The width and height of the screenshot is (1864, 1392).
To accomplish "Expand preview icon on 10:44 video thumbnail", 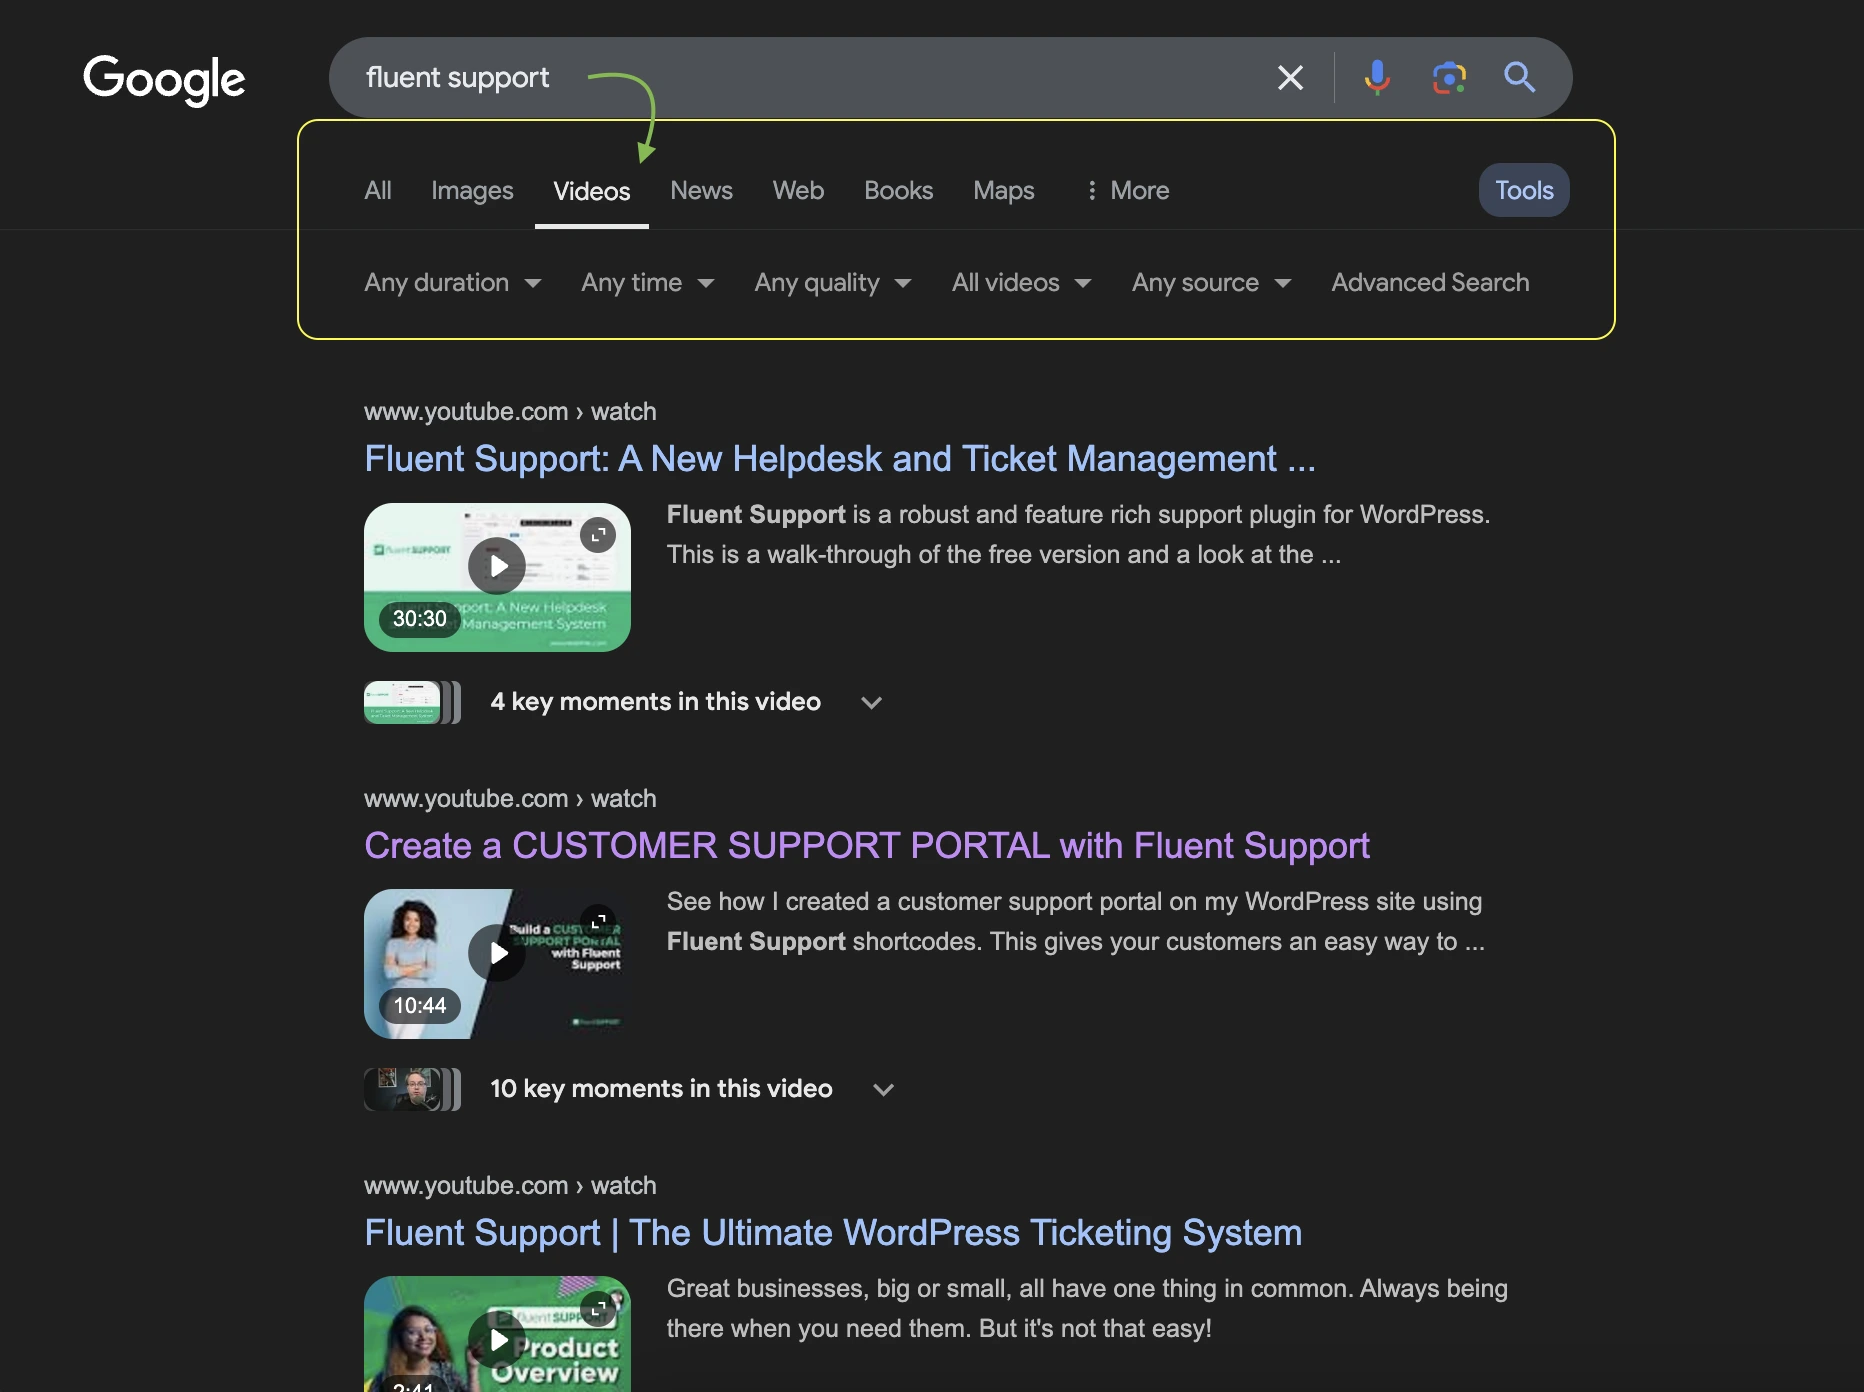I will click(598, 922).
